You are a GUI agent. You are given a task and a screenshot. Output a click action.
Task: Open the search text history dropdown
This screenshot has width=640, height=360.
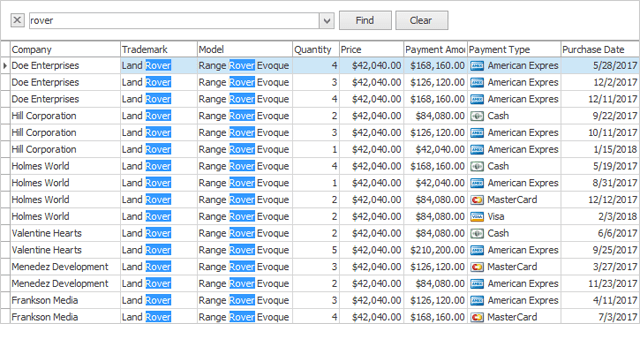327,20
